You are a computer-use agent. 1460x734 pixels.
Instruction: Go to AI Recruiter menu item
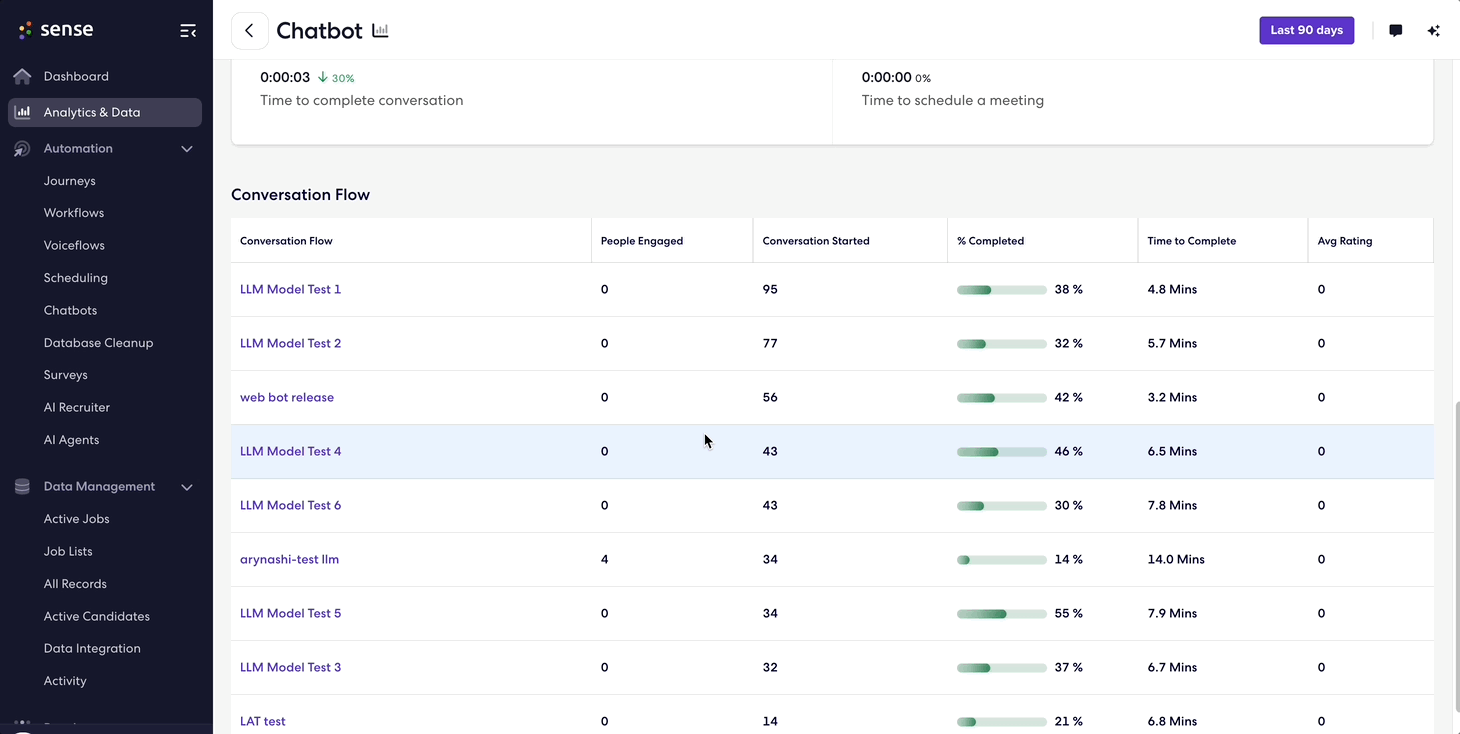[77, 407]
